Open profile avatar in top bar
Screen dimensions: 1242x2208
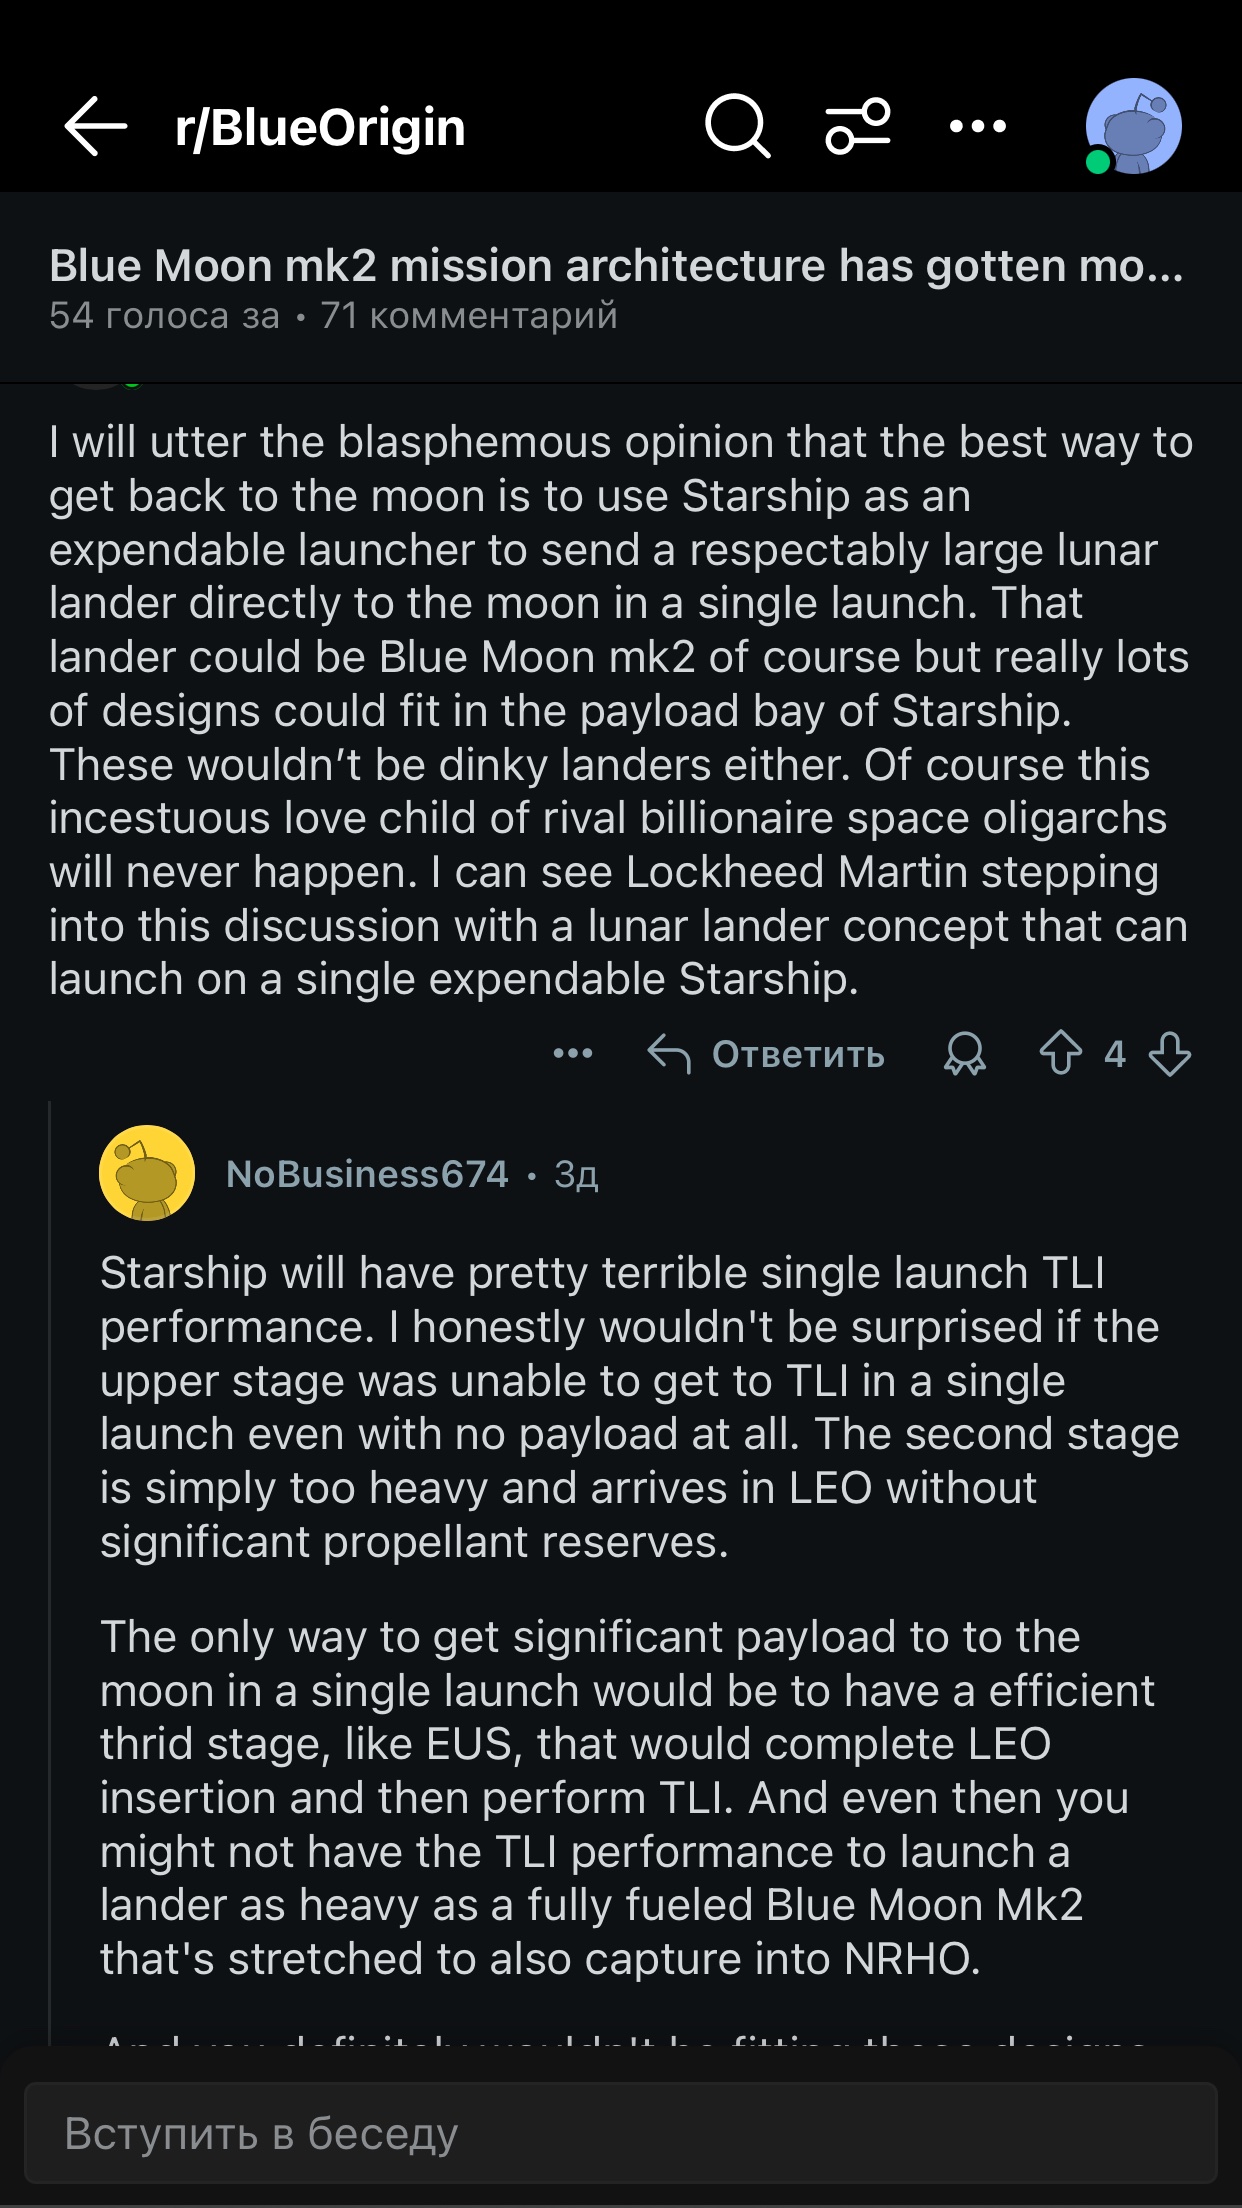pos(1133,126)
